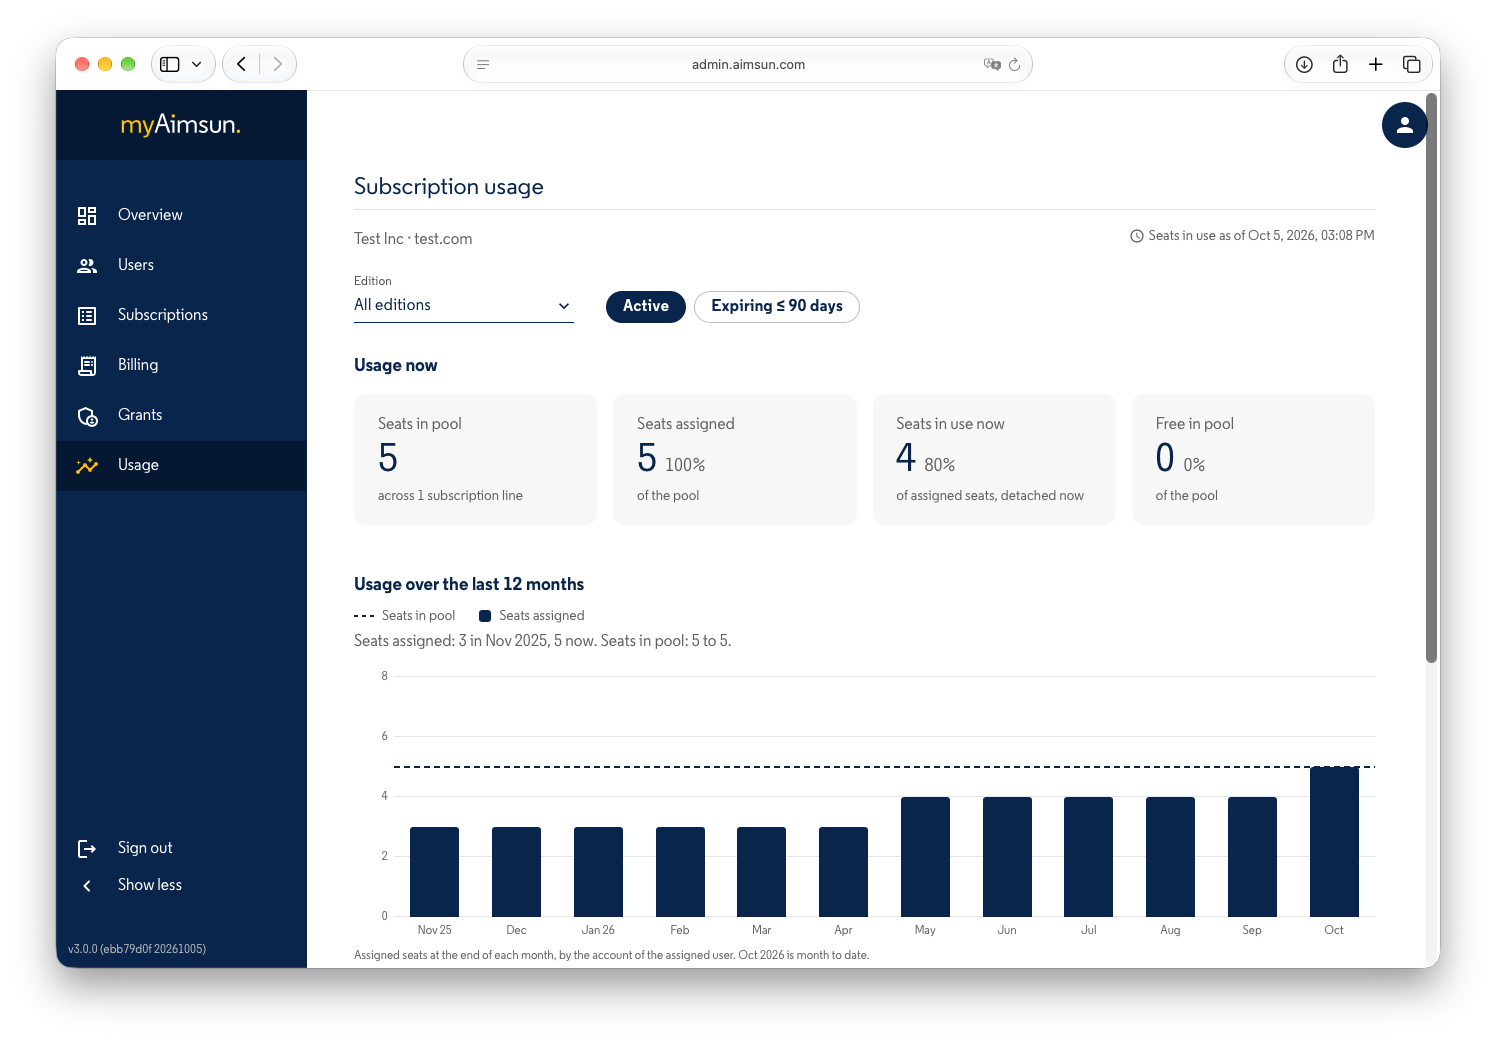Toggle the Expiring ≤ 90 days filter
The image size is (1496, 1042).
[777, 306]
